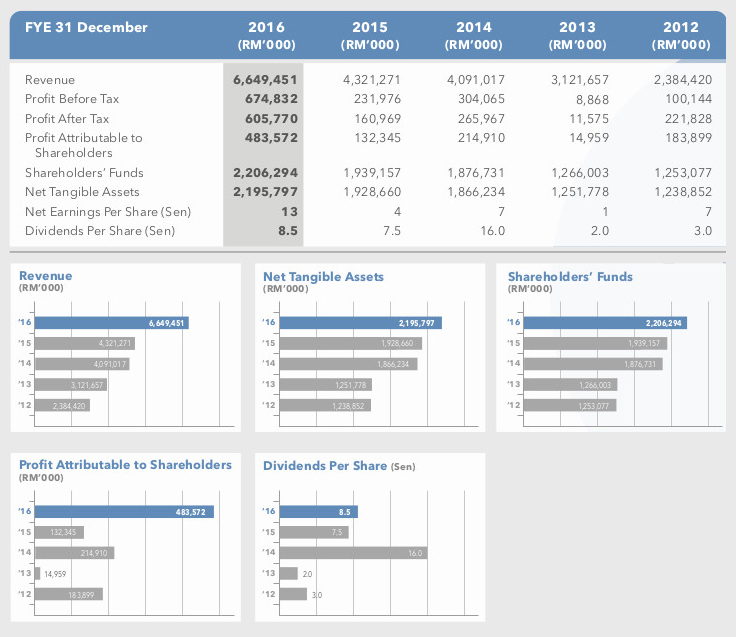Select the '12 bar in Revenue chart
736x637 pixels.
[x=62, y=406]
